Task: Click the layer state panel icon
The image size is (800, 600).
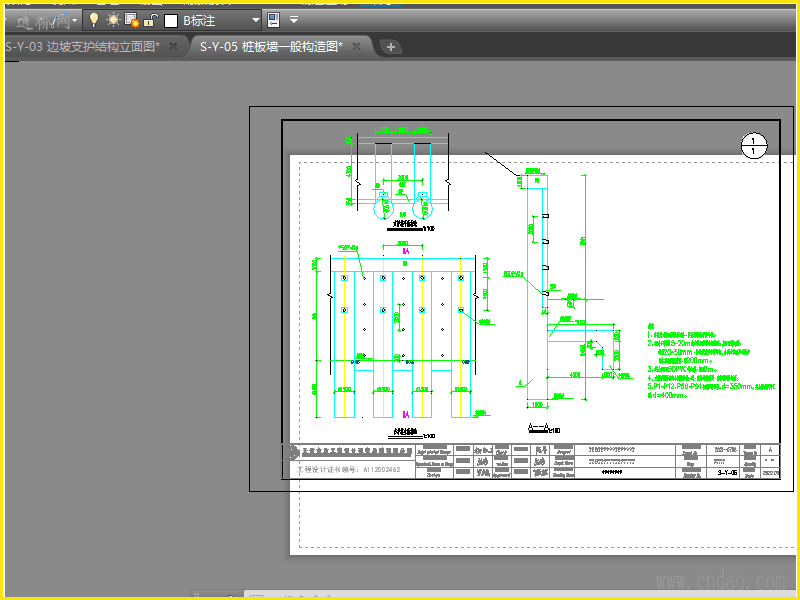Action: coord(273,20)
